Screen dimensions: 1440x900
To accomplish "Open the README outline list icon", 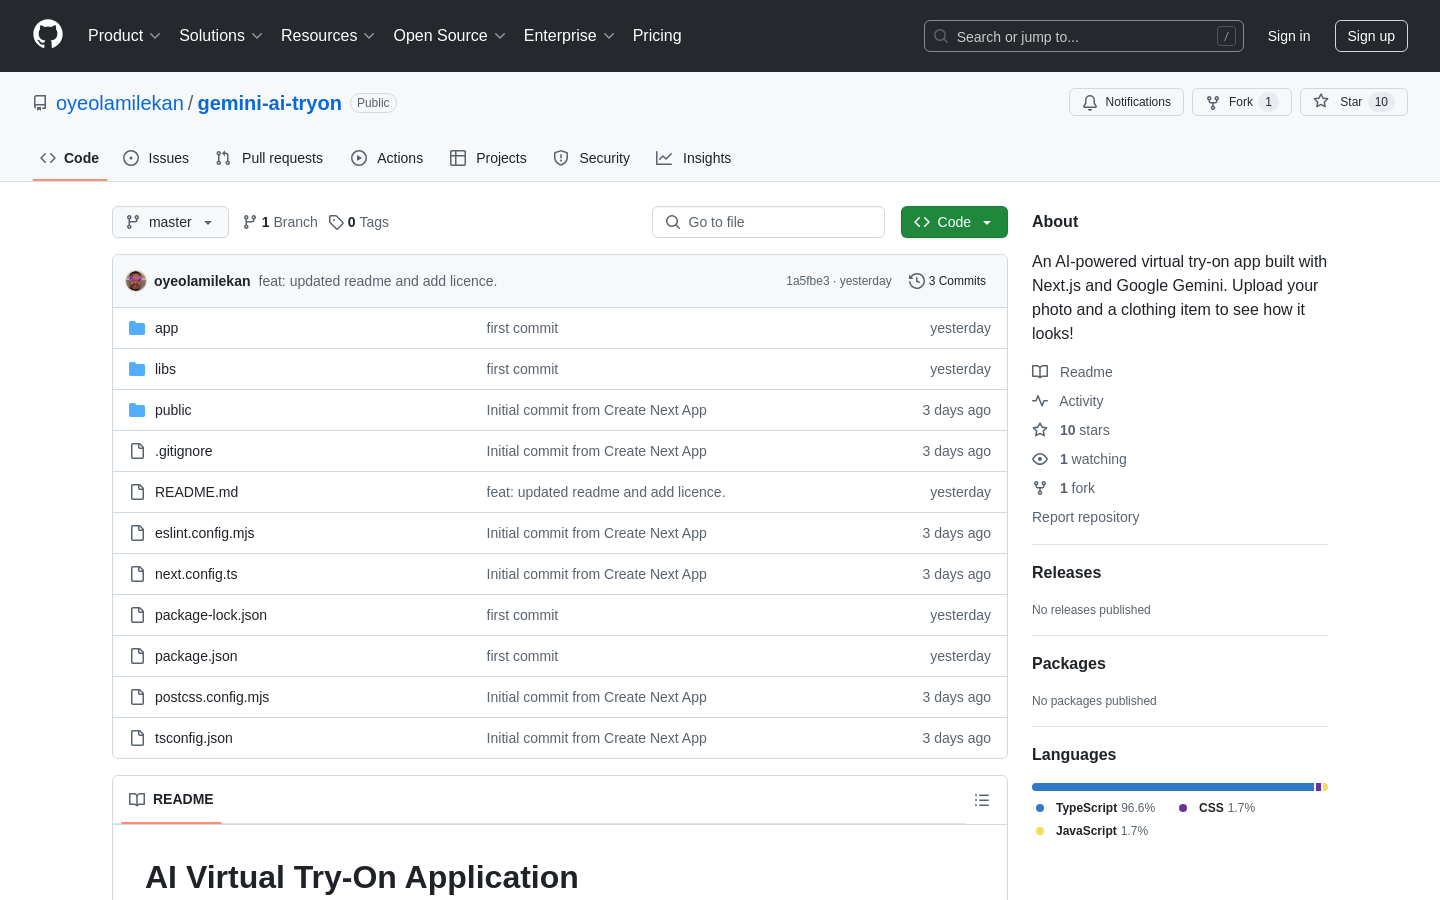I will tap(982, 800).
